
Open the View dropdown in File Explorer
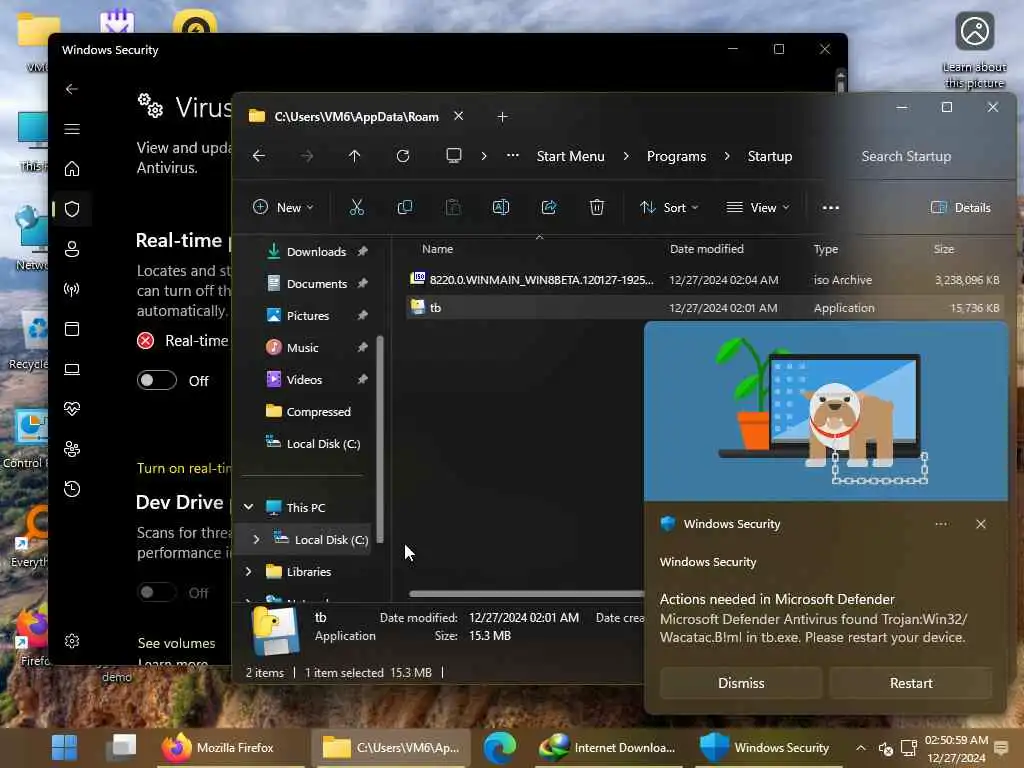(x=758, y=208)
